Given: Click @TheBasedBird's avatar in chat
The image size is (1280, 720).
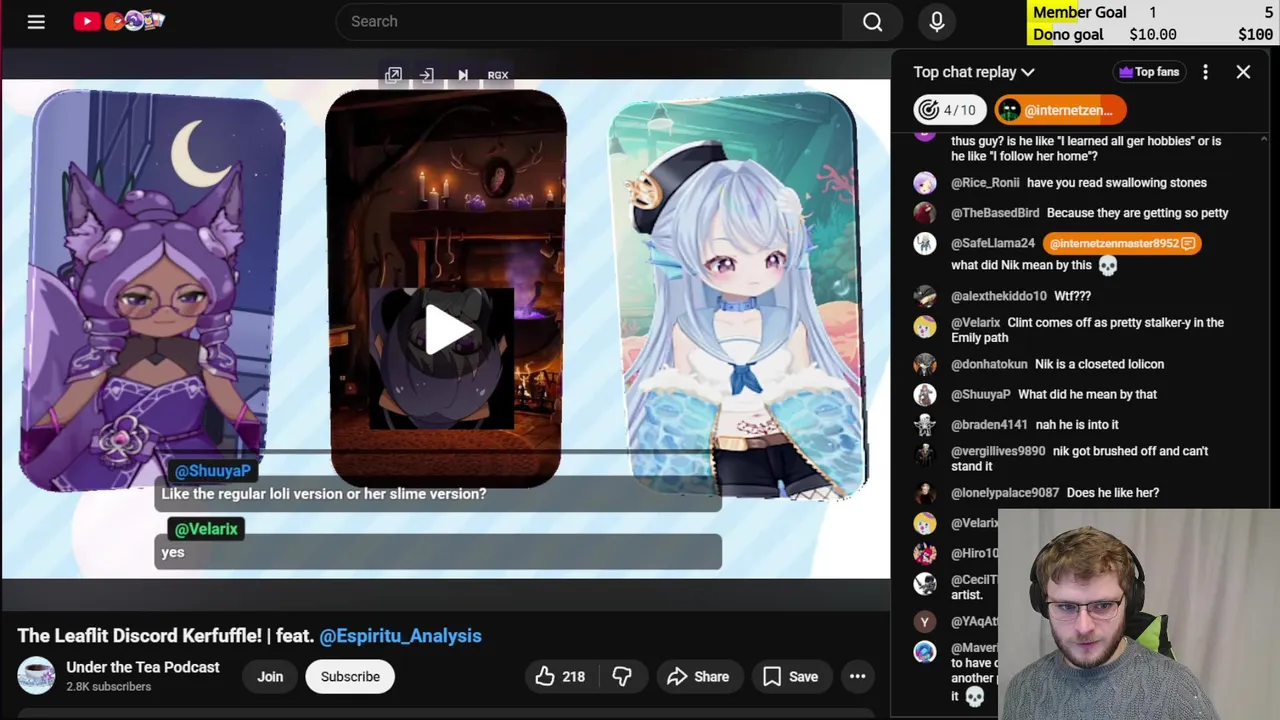Looking at the screenshot, I should click(x=925, y=213).
